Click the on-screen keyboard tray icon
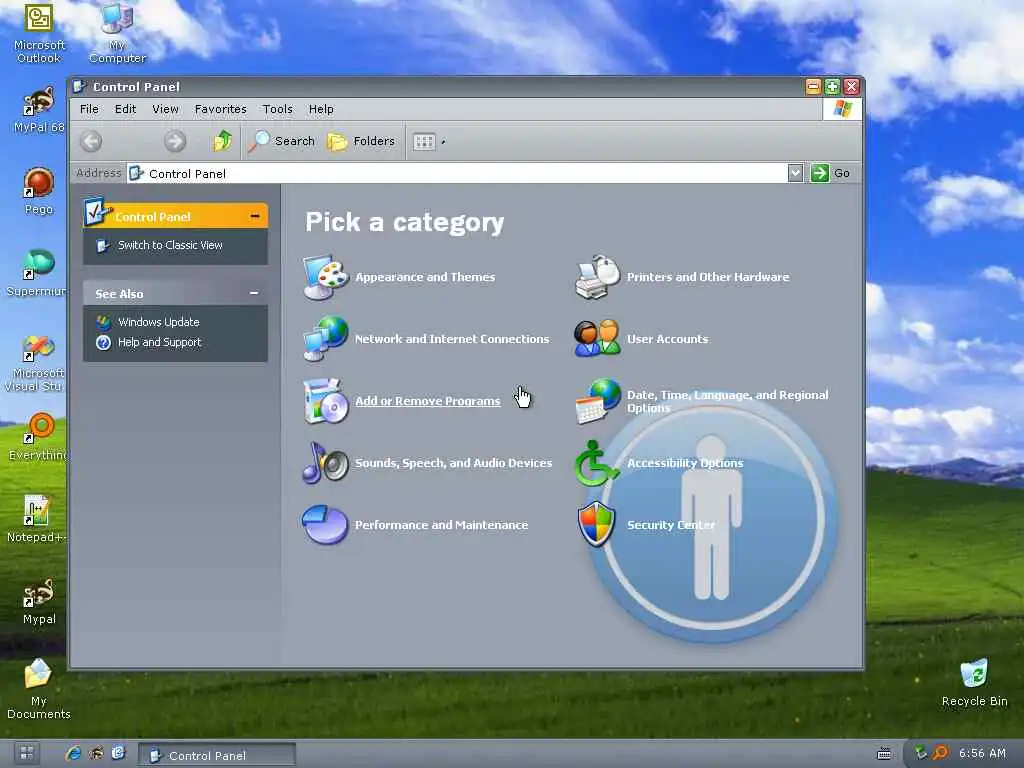Viewport: 1024px width, 768px height. coord(884,754)
